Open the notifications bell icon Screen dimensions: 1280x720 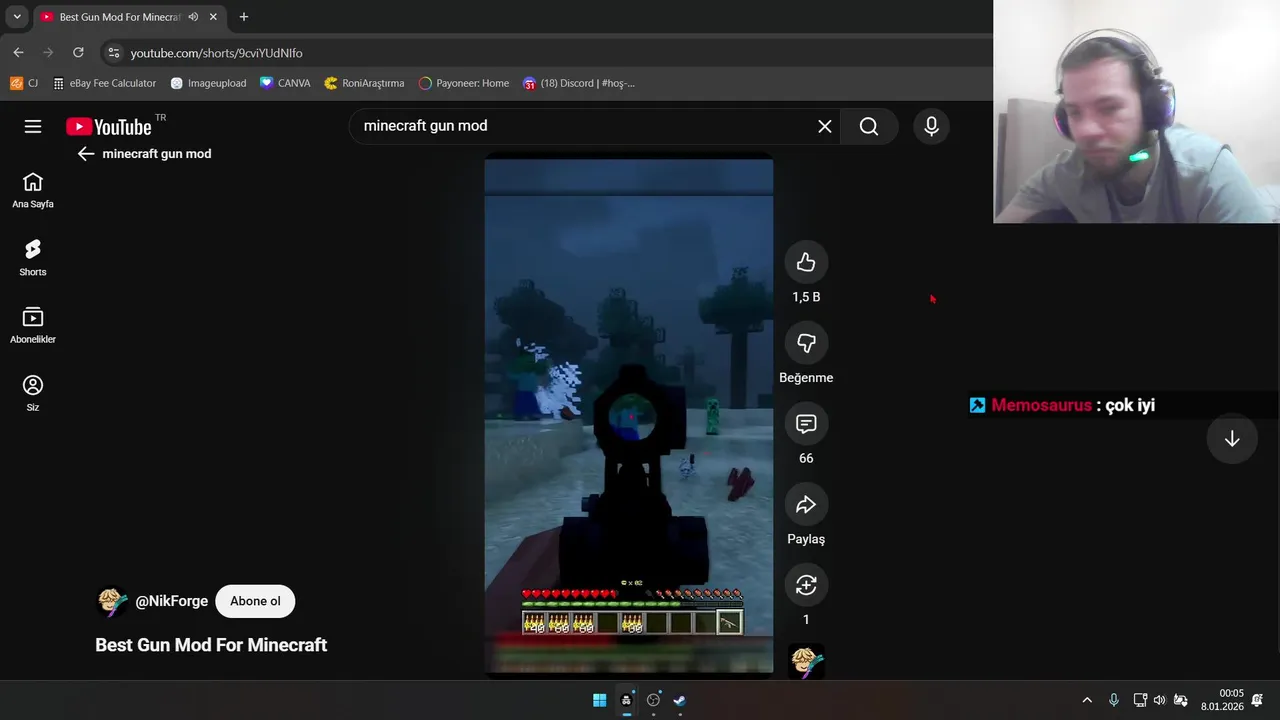(x=1257, y=700)
